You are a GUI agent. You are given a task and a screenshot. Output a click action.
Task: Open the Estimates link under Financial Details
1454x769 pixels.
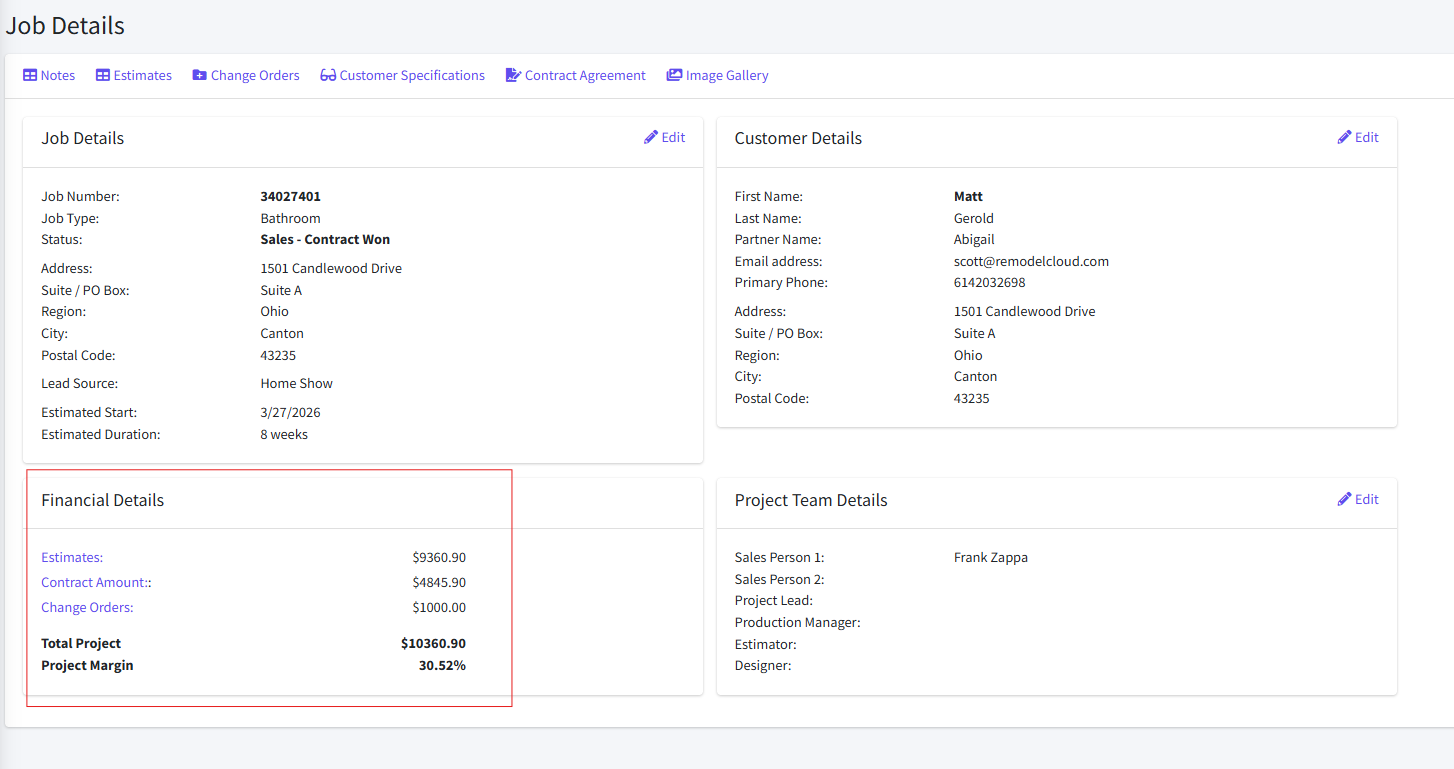point(72,558)
